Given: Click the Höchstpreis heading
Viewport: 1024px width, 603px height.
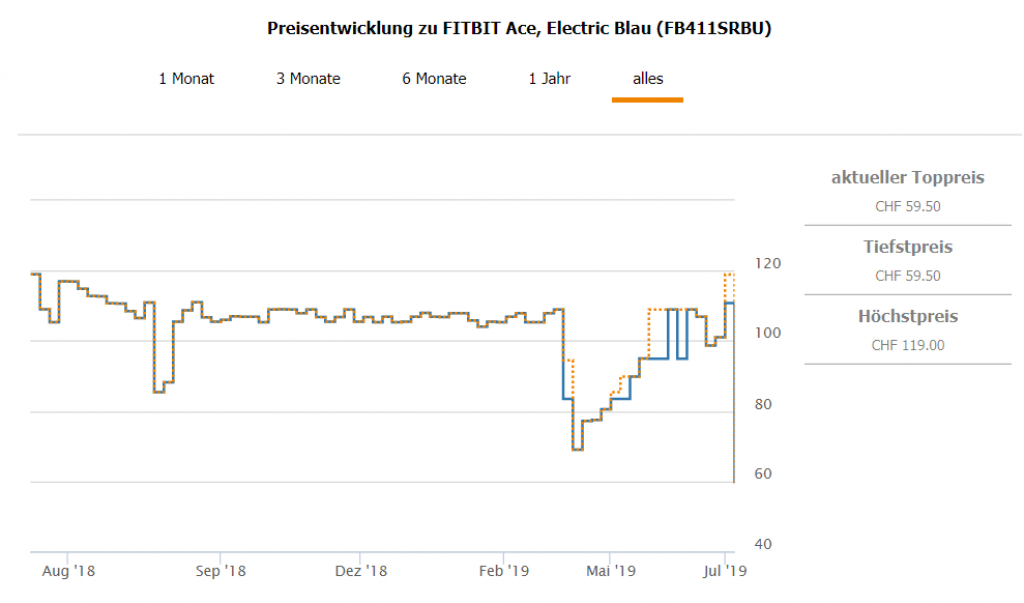Looking at the screenshot, I should click(908, 317).
